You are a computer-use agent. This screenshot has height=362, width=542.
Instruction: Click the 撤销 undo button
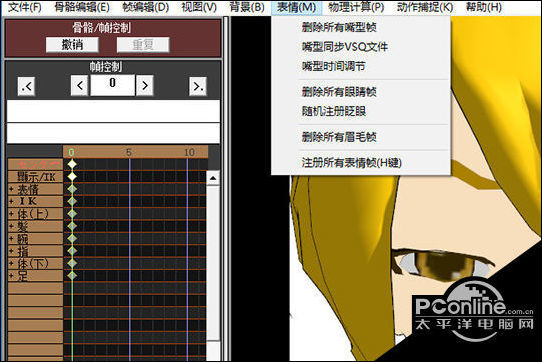(x=72, y=45)
